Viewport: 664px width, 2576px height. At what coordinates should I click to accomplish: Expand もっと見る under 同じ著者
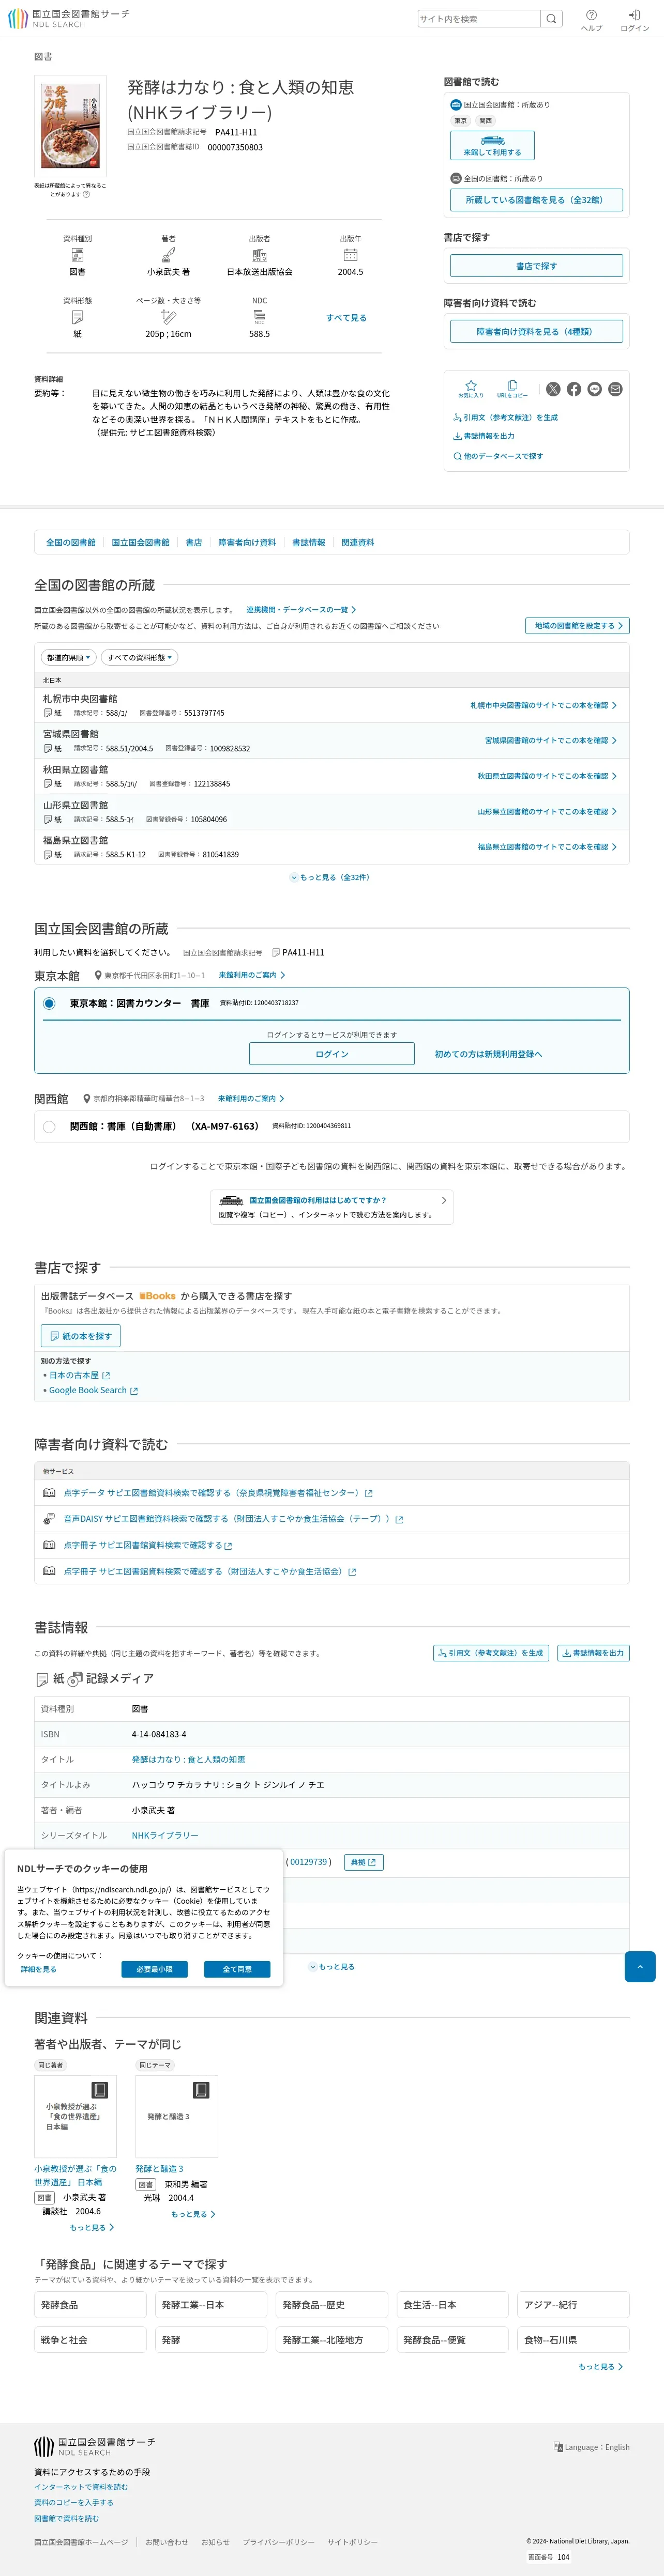pos(92,2228)
